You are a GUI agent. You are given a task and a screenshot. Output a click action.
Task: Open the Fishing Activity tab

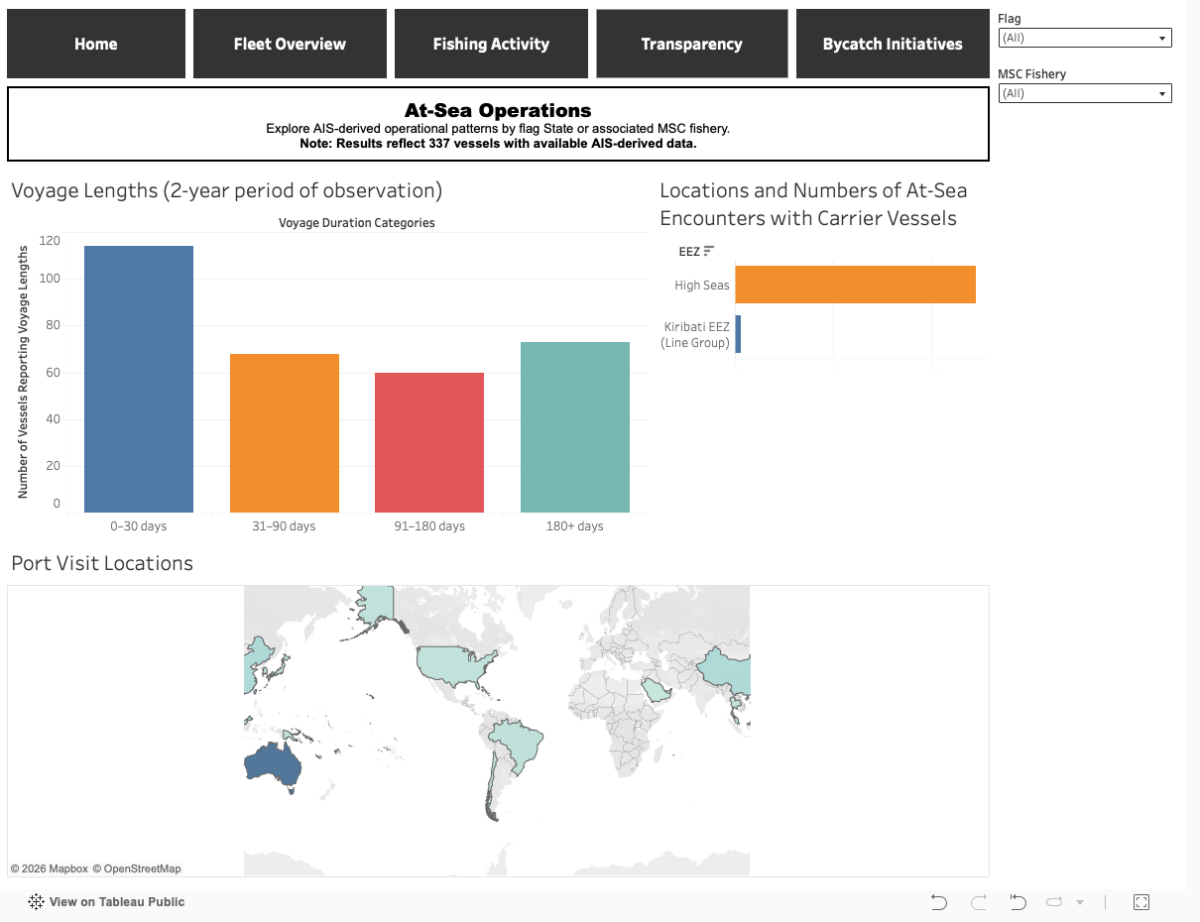491,44
